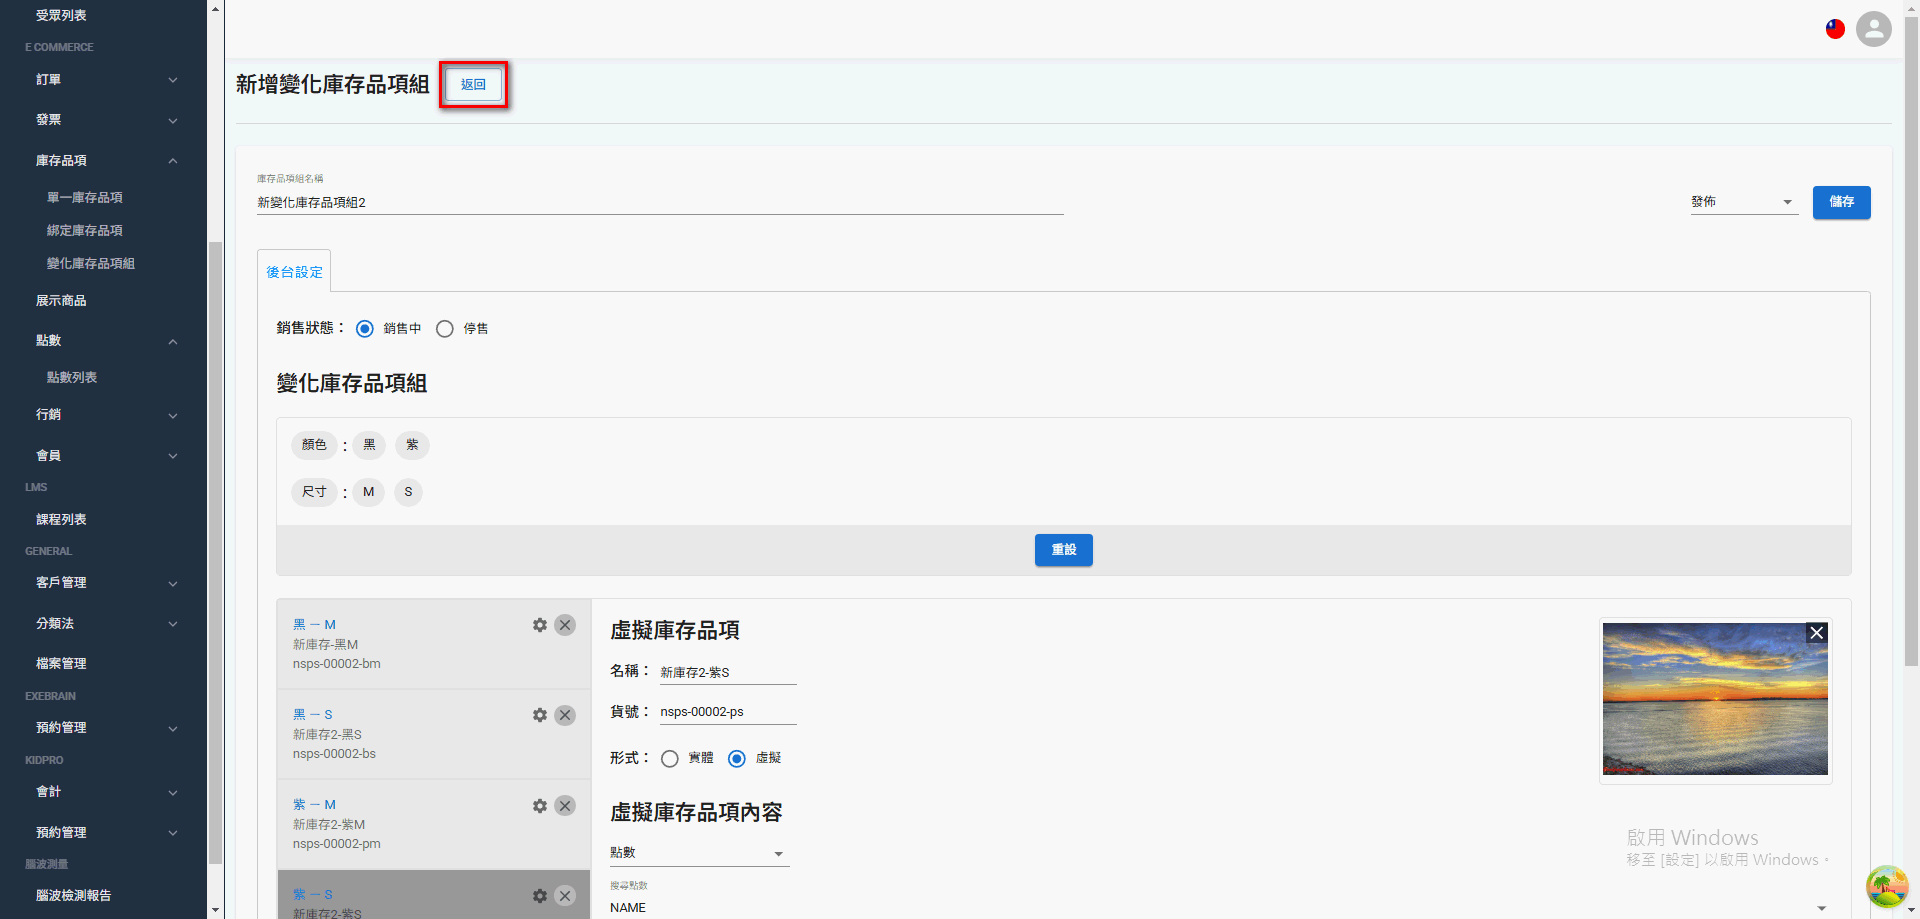1920x919 pixels.
Task: Click the 顏色 attribute chip
Action: (314, 445)
